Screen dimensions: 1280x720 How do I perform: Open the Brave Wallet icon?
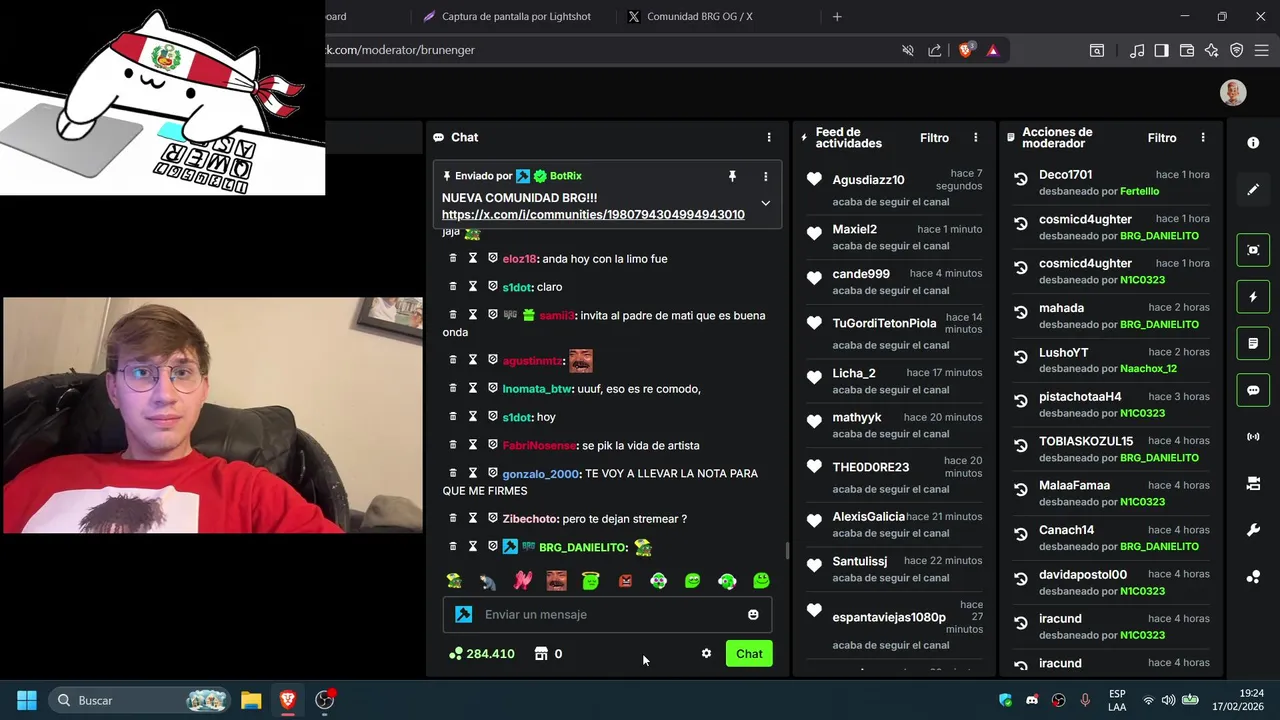point(1187,50)
